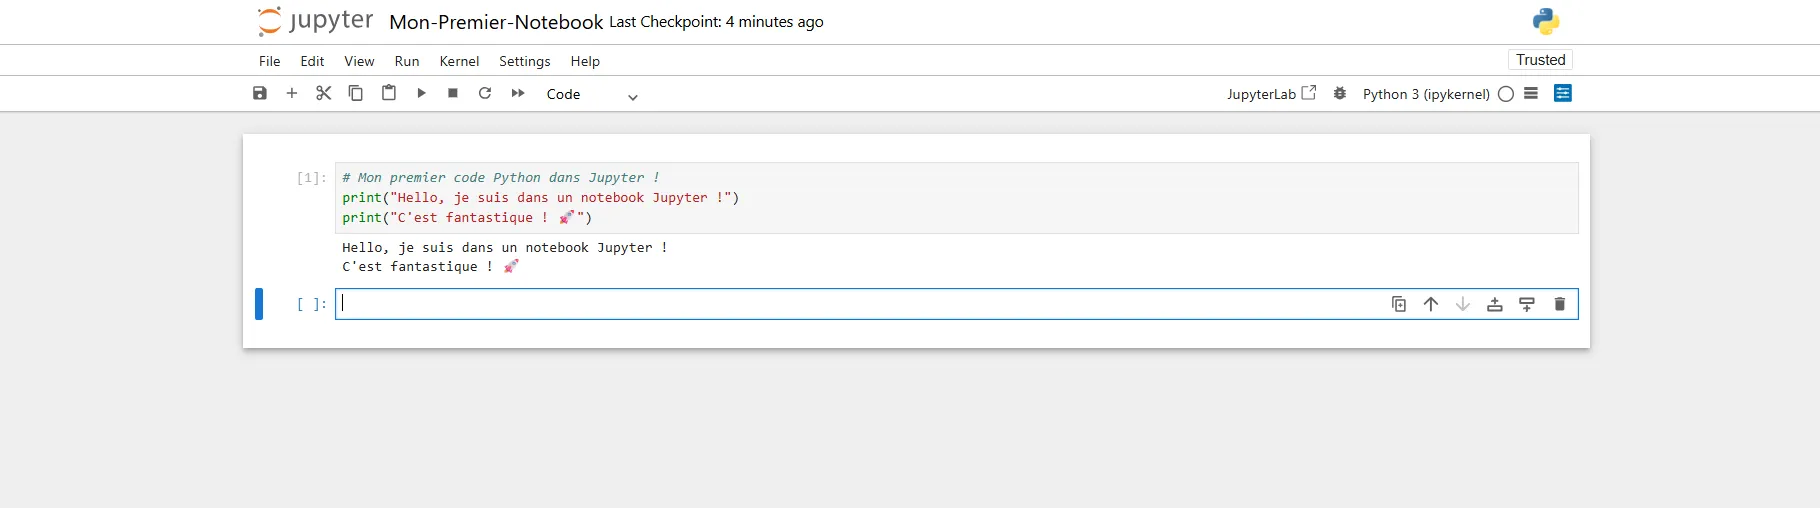
Task: Copy selected cell from toolbar
Action: point(356,93)
